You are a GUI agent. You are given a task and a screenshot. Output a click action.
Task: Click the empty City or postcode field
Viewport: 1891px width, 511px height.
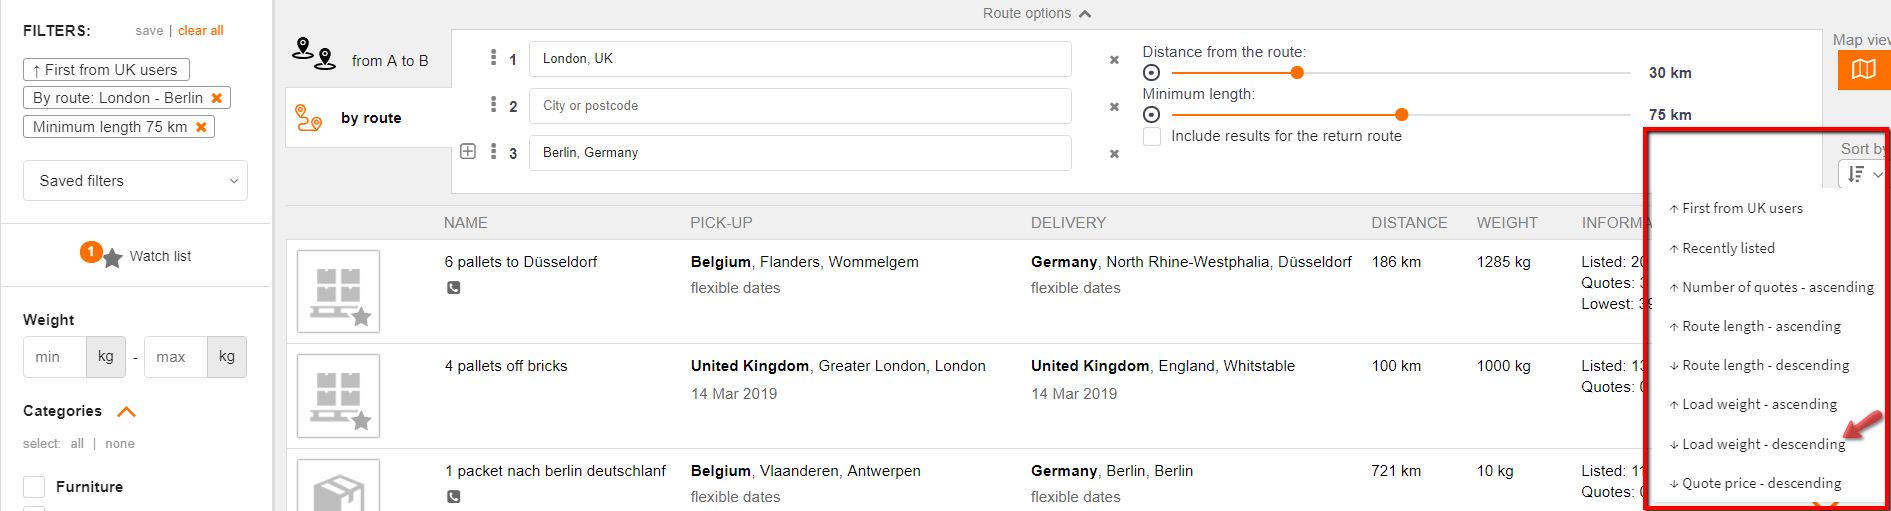click(799, 106)
